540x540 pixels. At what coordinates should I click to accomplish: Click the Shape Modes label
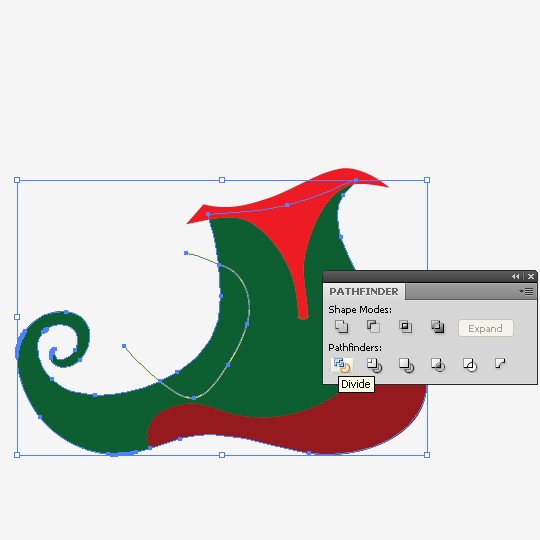coord(360,310)
